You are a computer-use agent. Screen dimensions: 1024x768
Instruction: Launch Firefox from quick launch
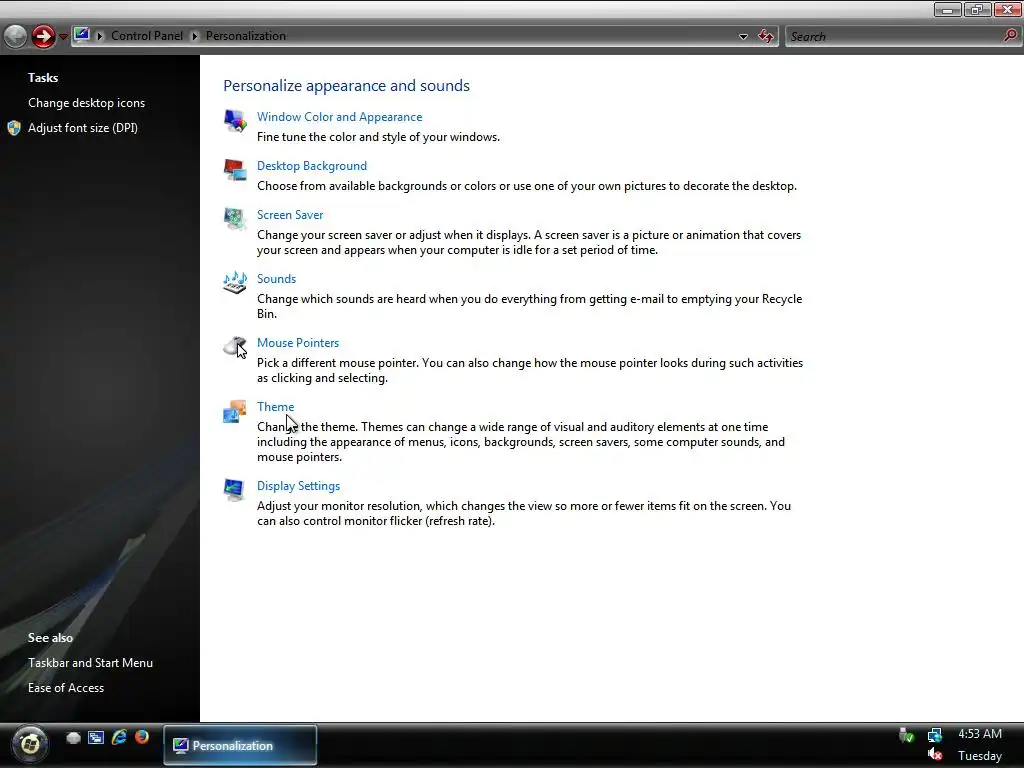coord(142,737)
